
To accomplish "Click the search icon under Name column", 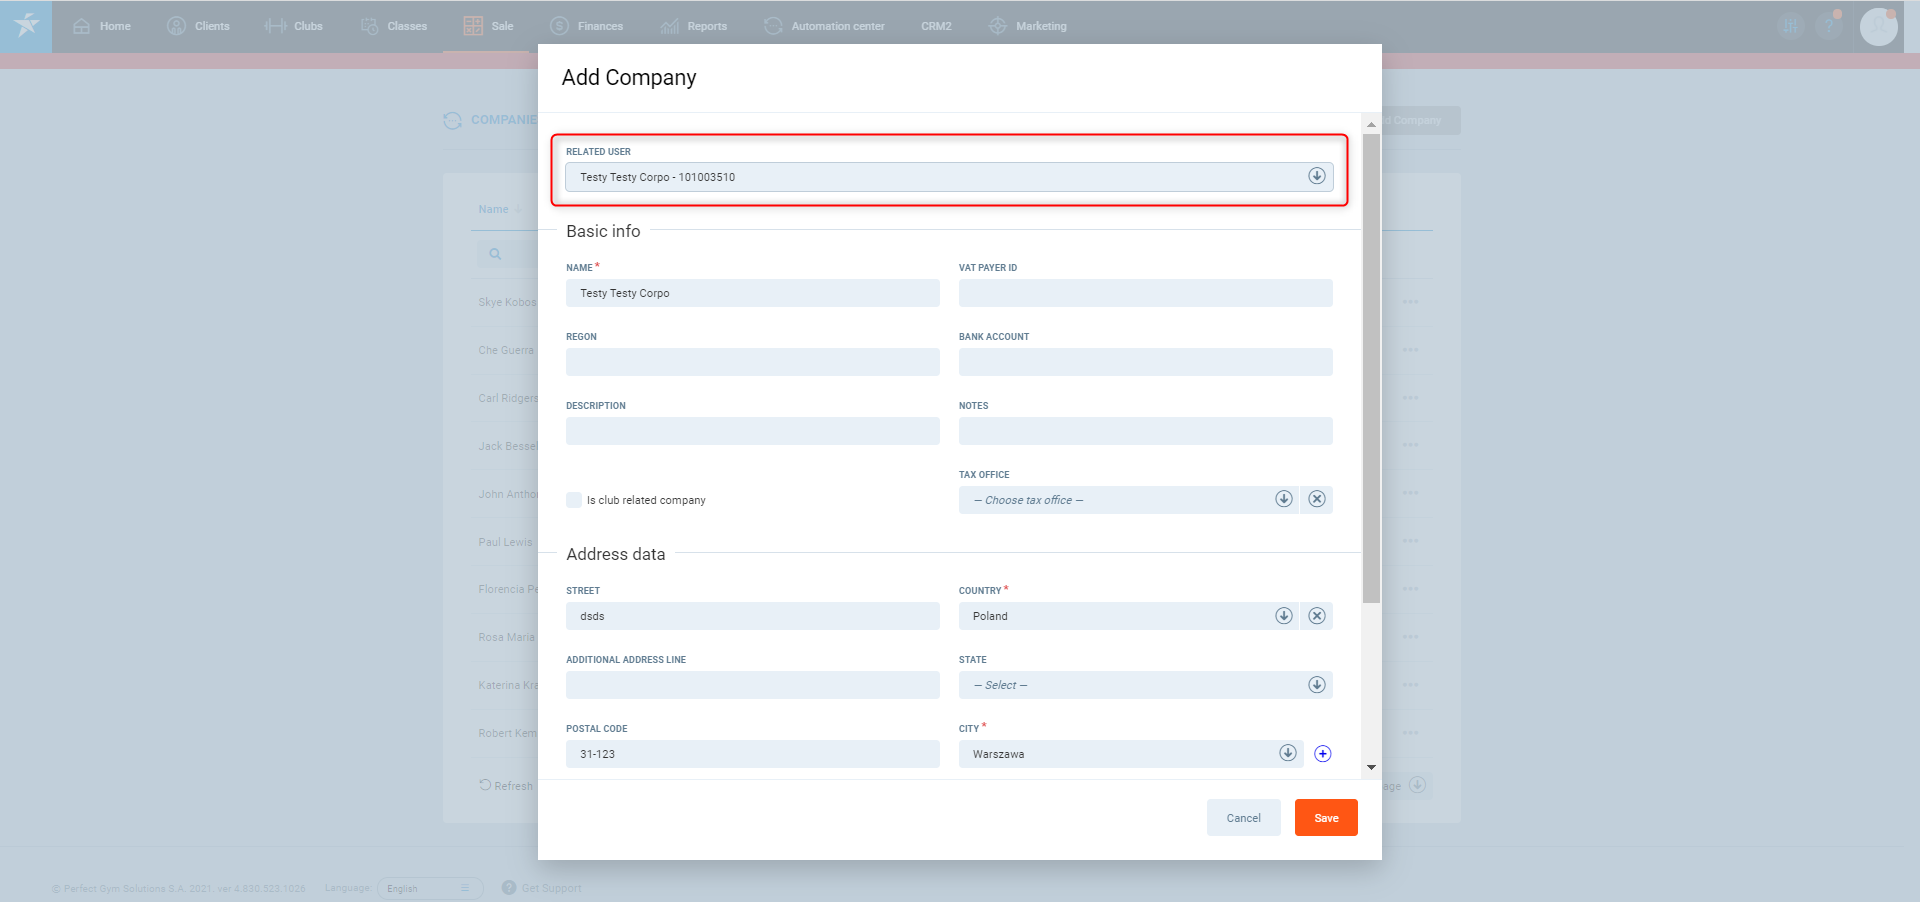I will 495,254.
